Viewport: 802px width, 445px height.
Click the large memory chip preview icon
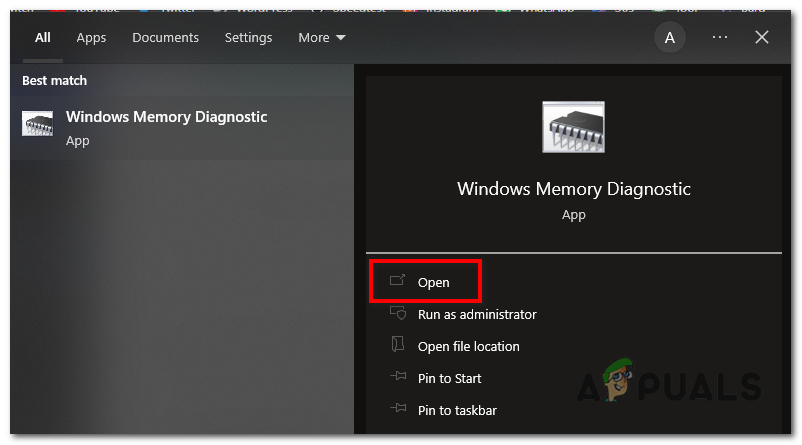point(573,127)
